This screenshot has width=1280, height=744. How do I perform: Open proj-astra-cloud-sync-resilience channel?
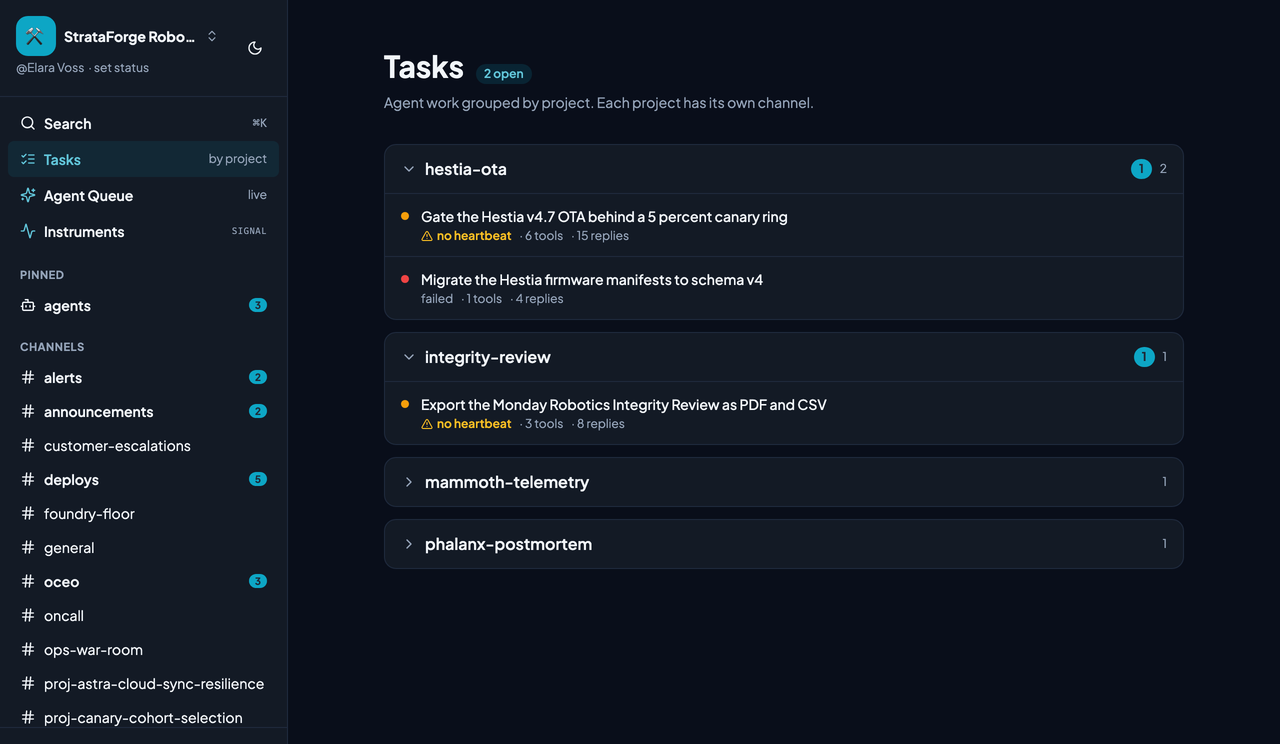[x=143, y=684]
